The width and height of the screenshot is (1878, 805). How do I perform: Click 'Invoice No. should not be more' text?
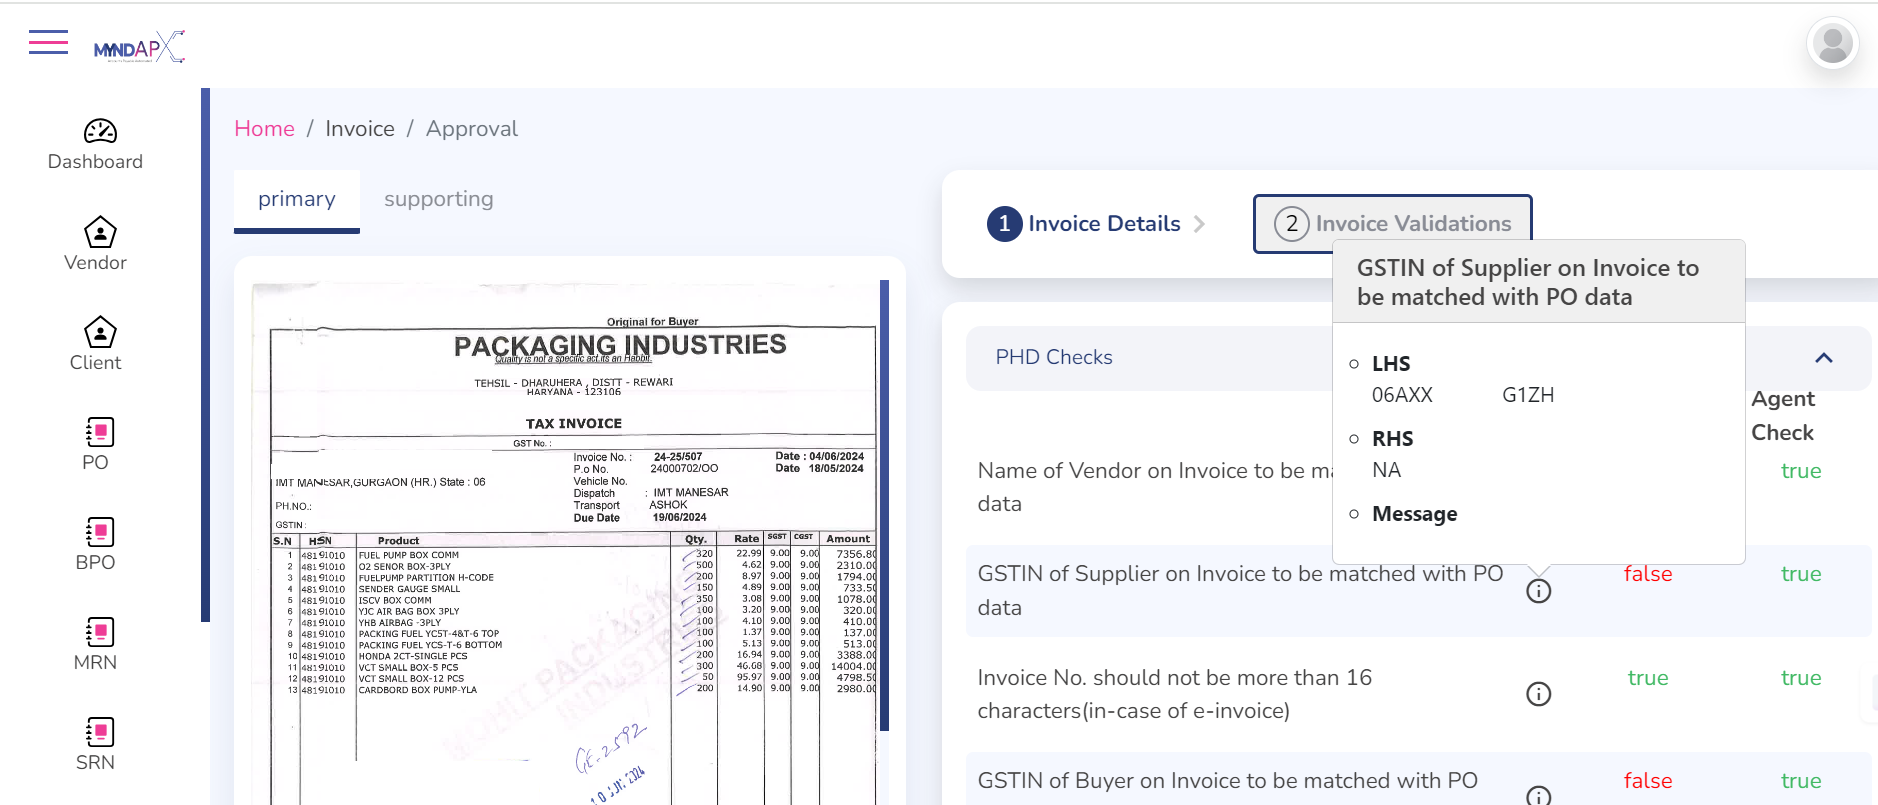click(1175, 694)
